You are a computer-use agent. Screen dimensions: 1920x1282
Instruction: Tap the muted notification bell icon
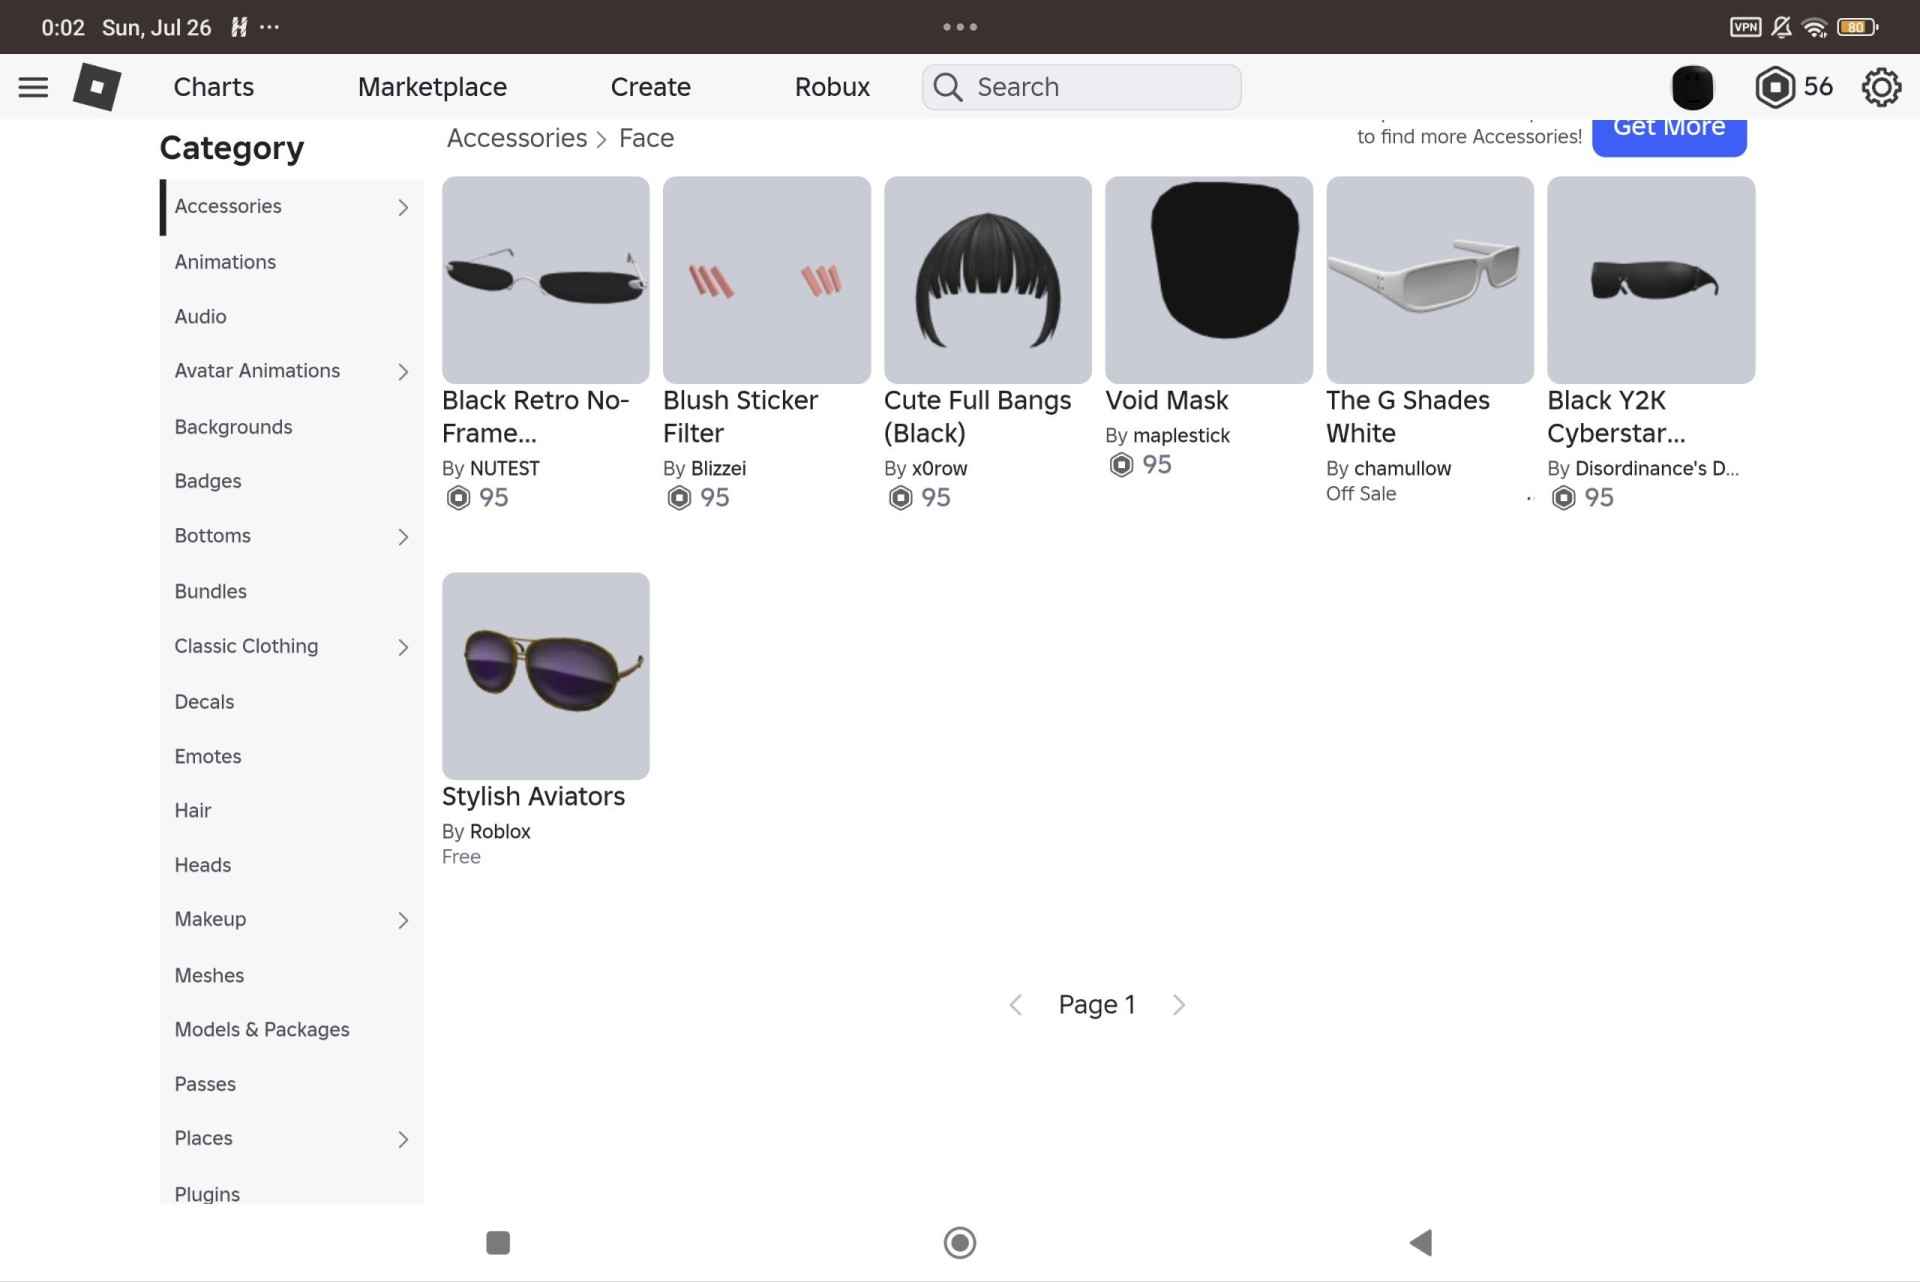click(x=1781, y=27)
